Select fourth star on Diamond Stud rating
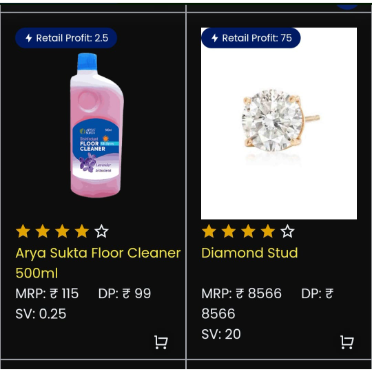Viewport: 372px width, 372px height. [268, 231]
